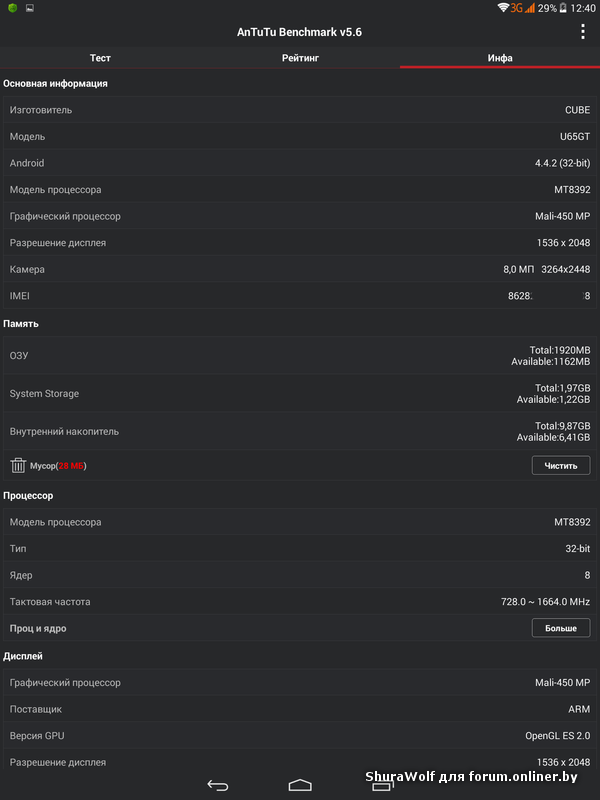
Task: Select the Инфа tab
Action: (x=500, y=58)
